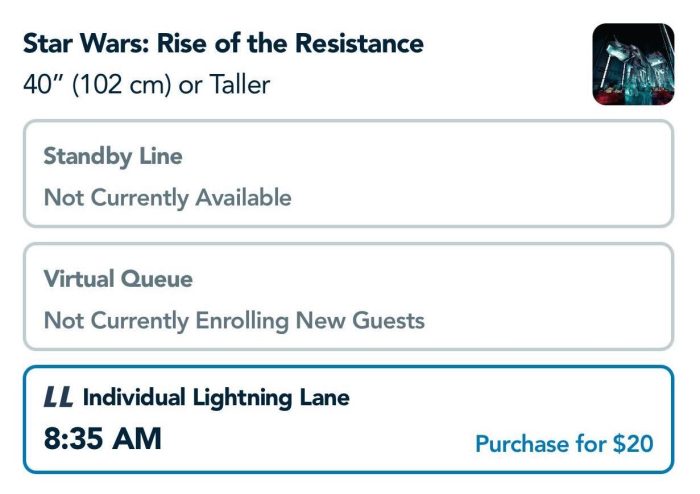The width and height of the screenshot is (700, 494).
Task: Tap the (102 cm) height measurement
Action: coord(121,84)
